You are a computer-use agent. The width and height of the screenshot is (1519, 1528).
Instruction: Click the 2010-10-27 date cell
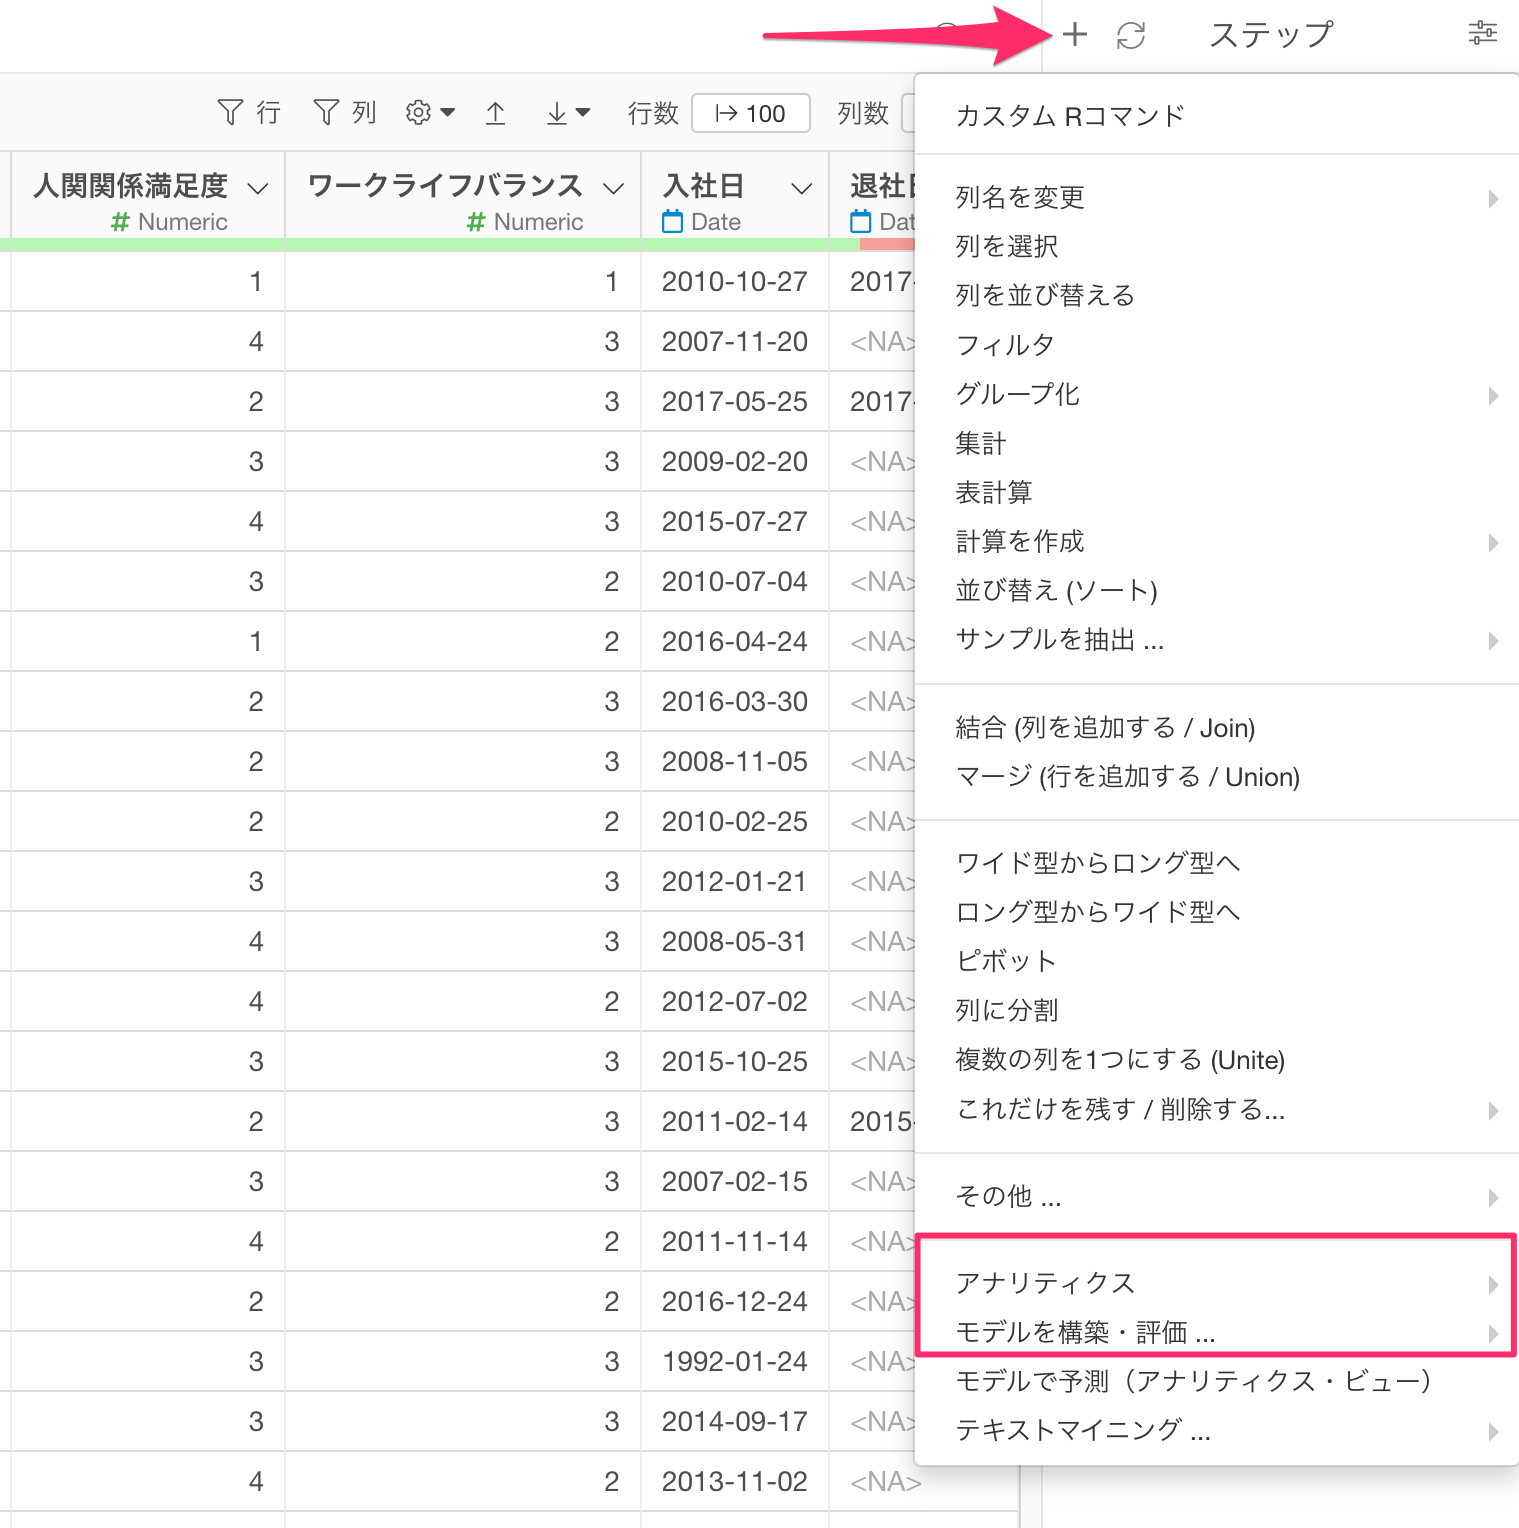(734, 282)
